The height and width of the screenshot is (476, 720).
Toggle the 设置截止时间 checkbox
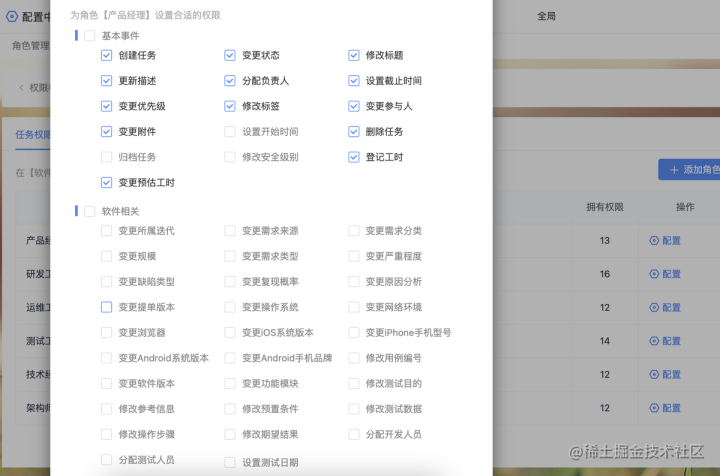pos(354,81)
